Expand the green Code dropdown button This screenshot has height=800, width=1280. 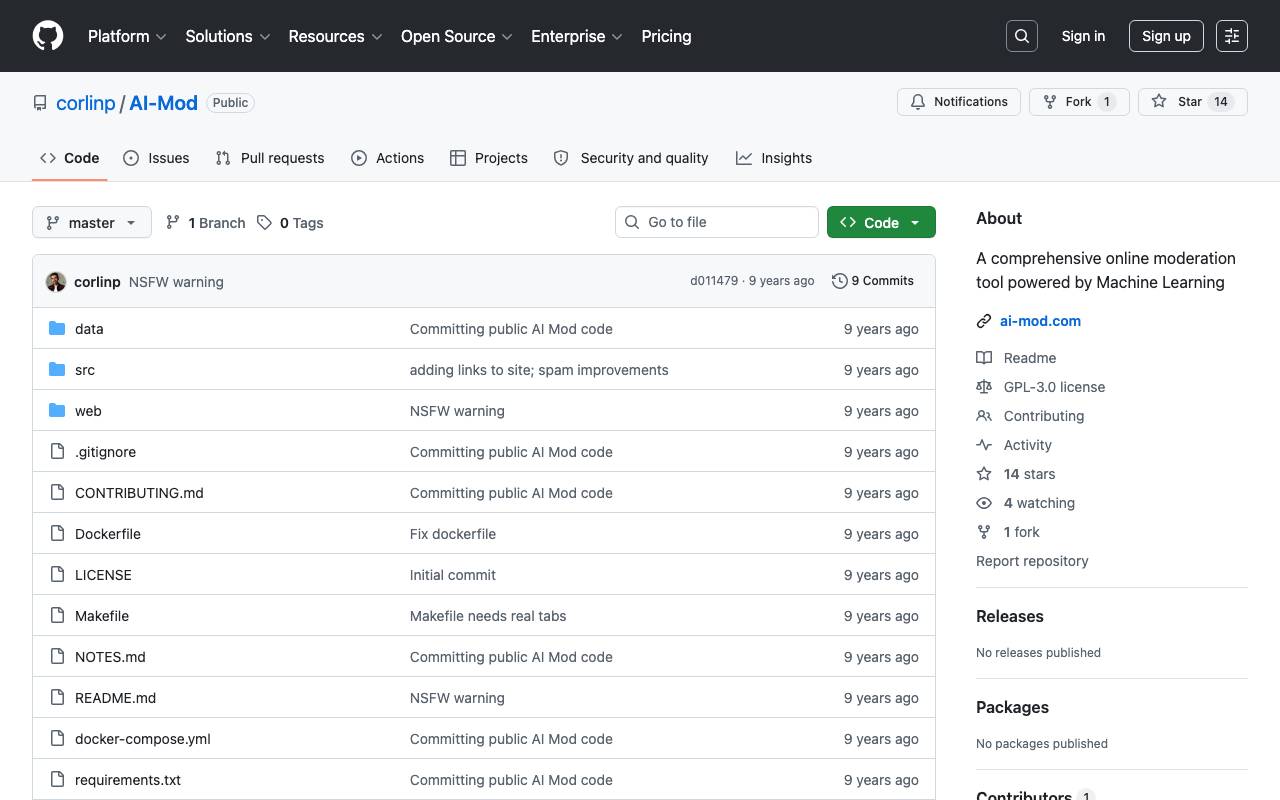pos(881,222)
